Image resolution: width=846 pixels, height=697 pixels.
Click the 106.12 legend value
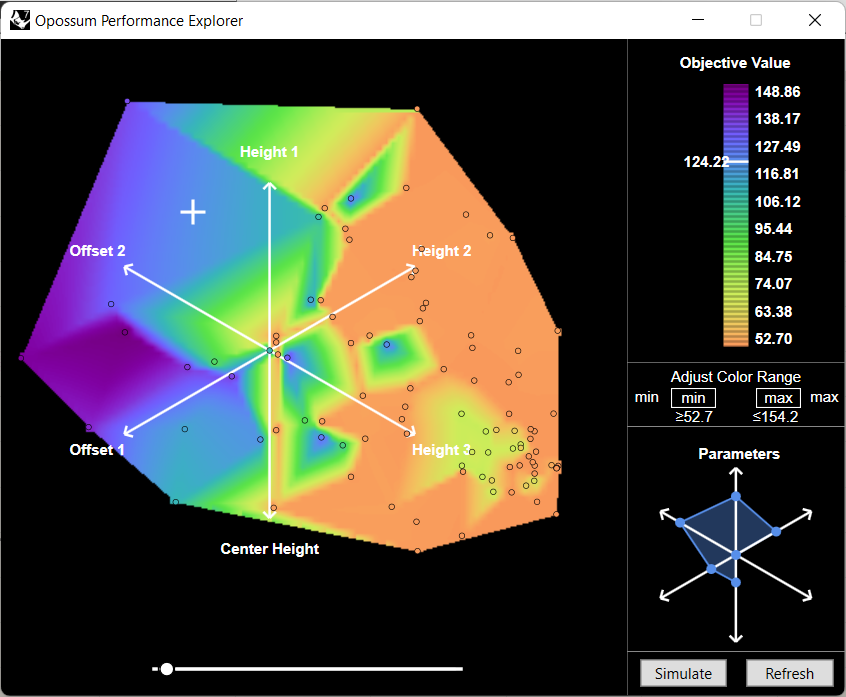777,202
